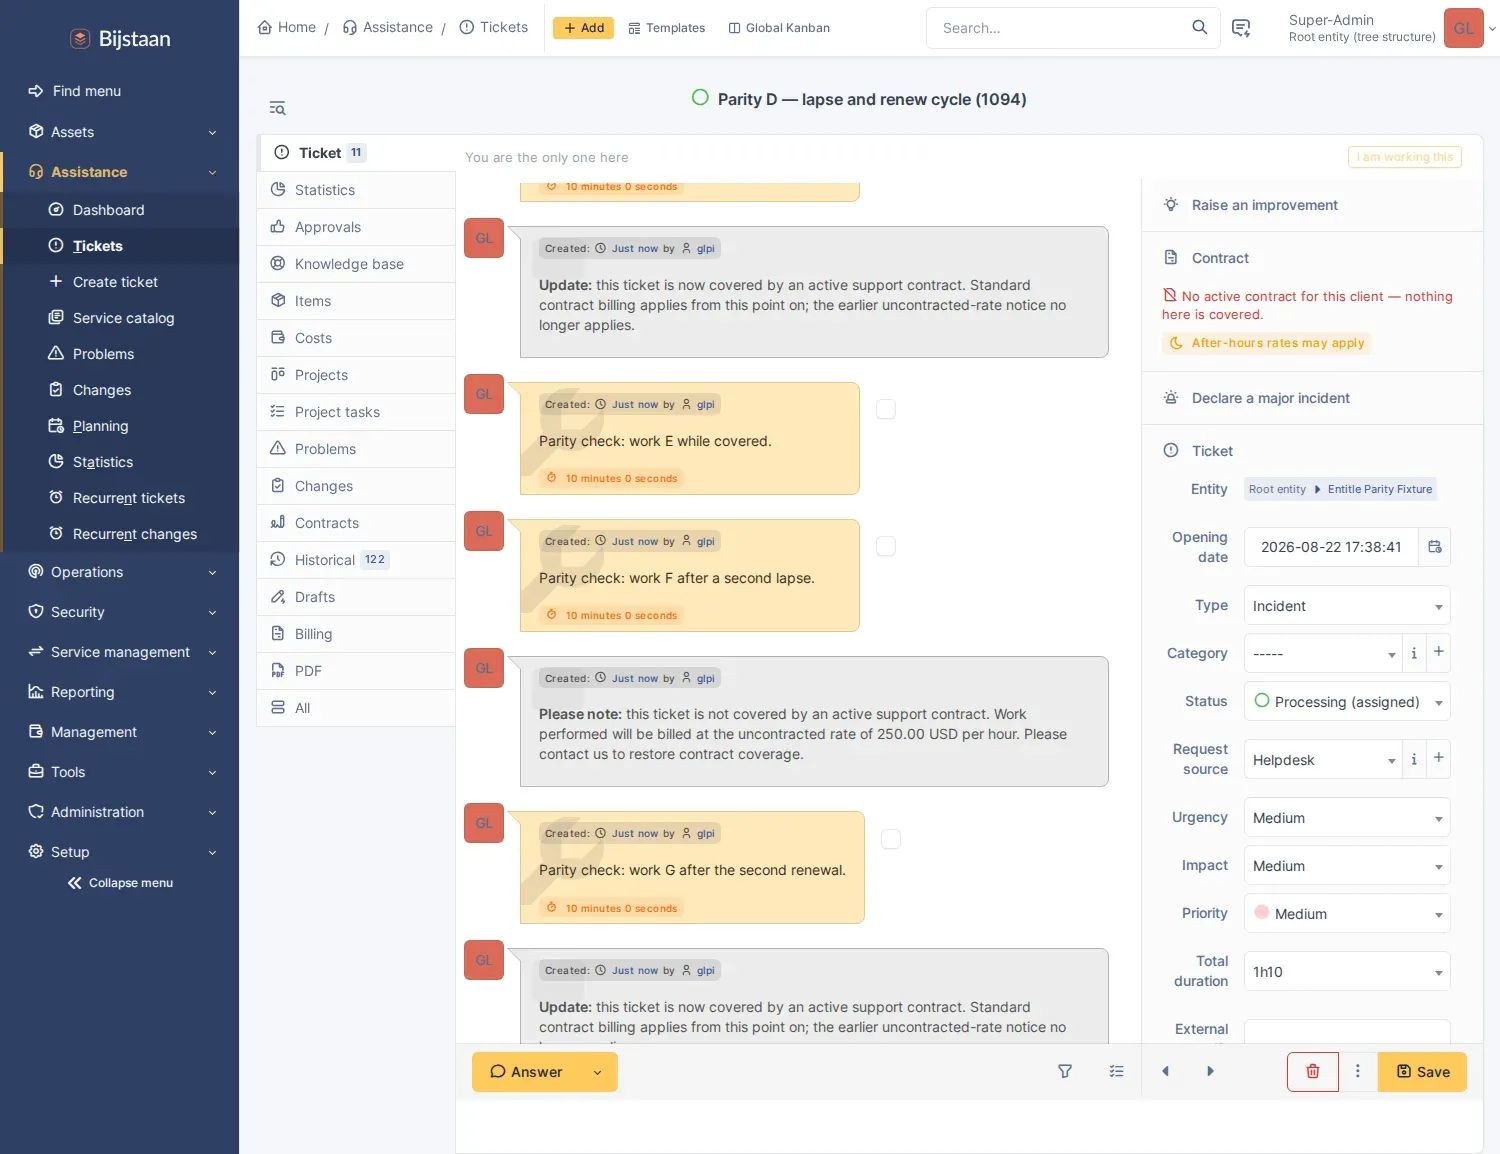Add a new request source plus icon
The image size is (1500, 1154).
tap(1438, 758)
